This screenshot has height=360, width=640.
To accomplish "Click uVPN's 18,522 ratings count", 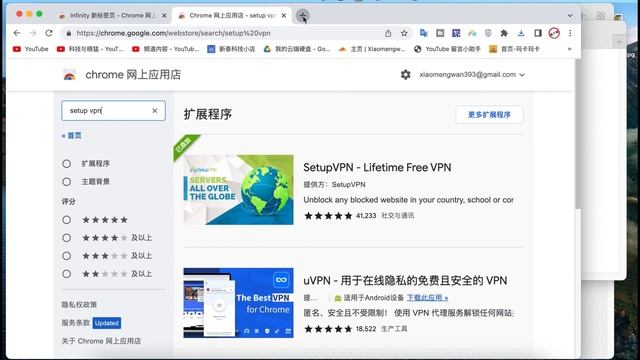I will point(366,329).
